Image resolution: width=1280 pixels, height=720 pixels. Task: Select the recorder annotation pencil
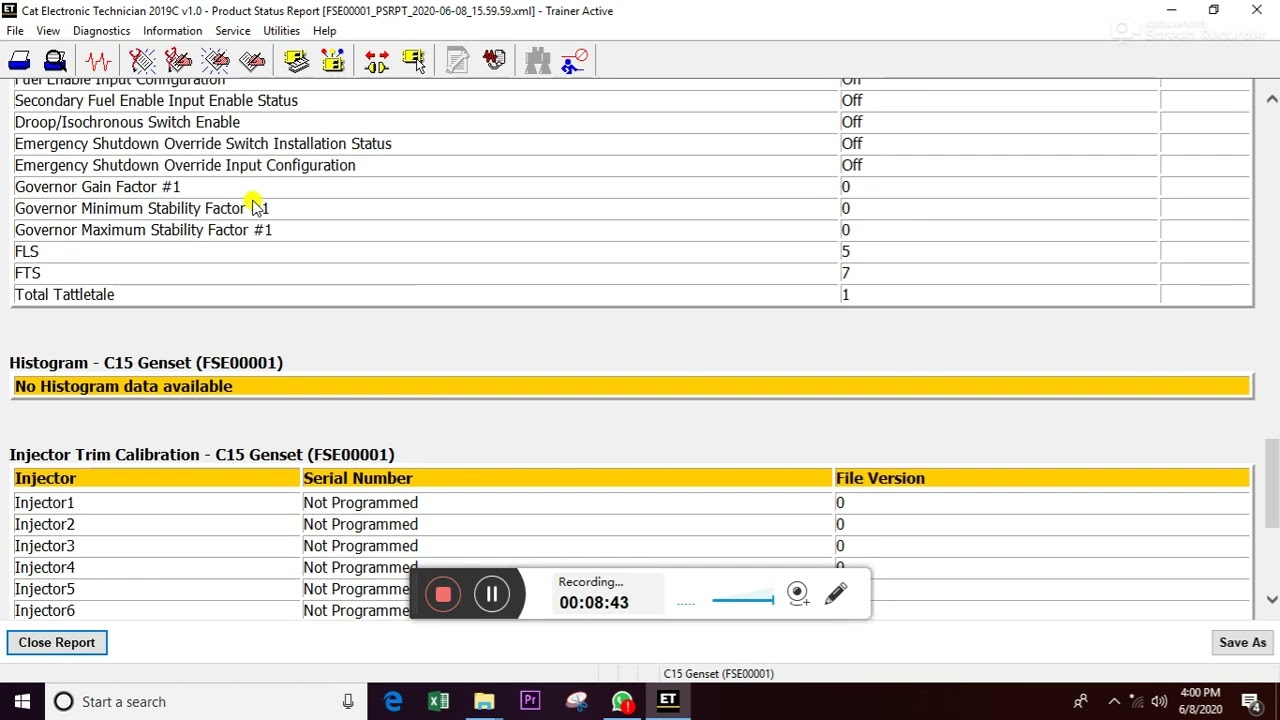pyautogui.click(x=836, y=594)
